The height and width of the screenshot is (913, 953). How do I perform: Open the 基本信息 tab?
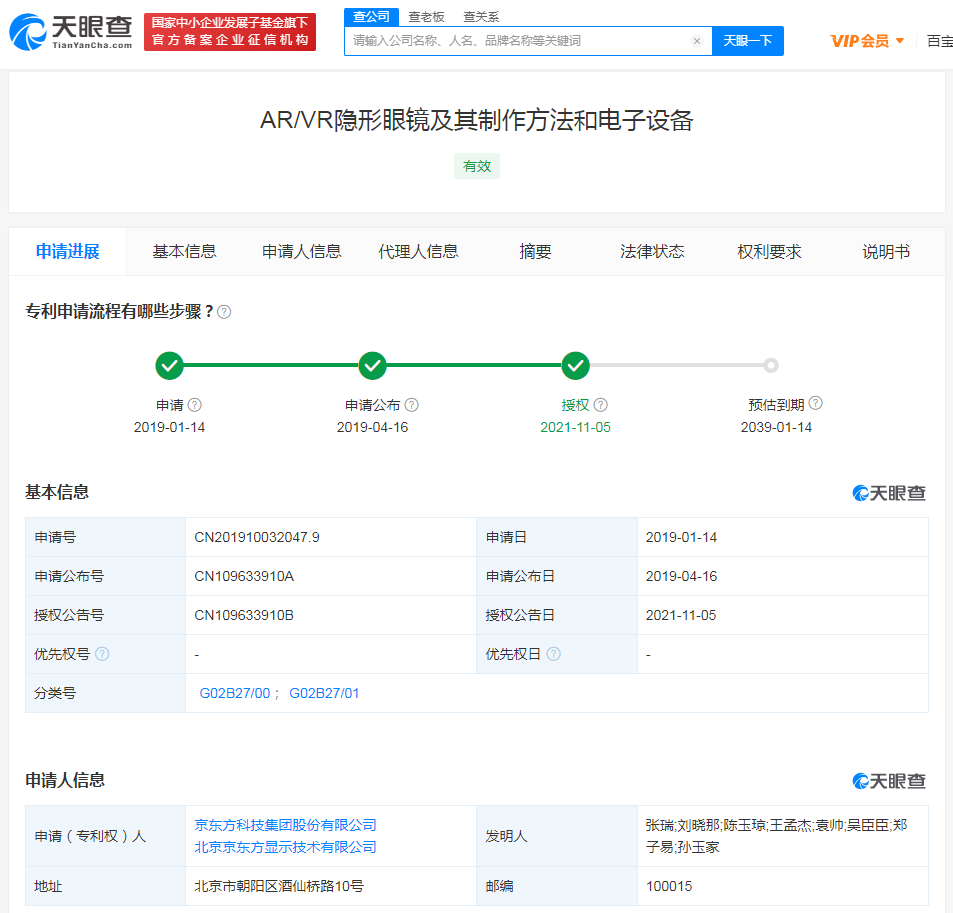[x=184, y=252]
